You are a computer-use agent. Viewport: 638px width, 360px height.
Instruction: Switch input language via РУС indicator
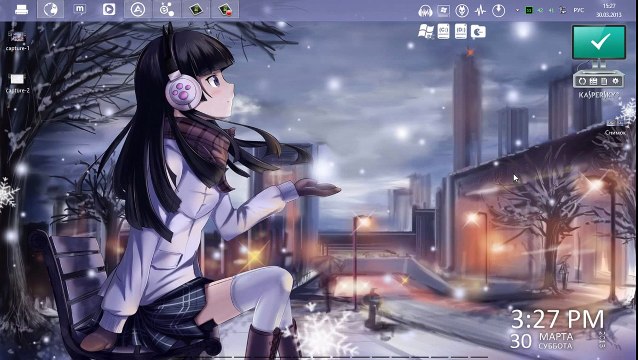pyautogui.click(x=579, y=10)
